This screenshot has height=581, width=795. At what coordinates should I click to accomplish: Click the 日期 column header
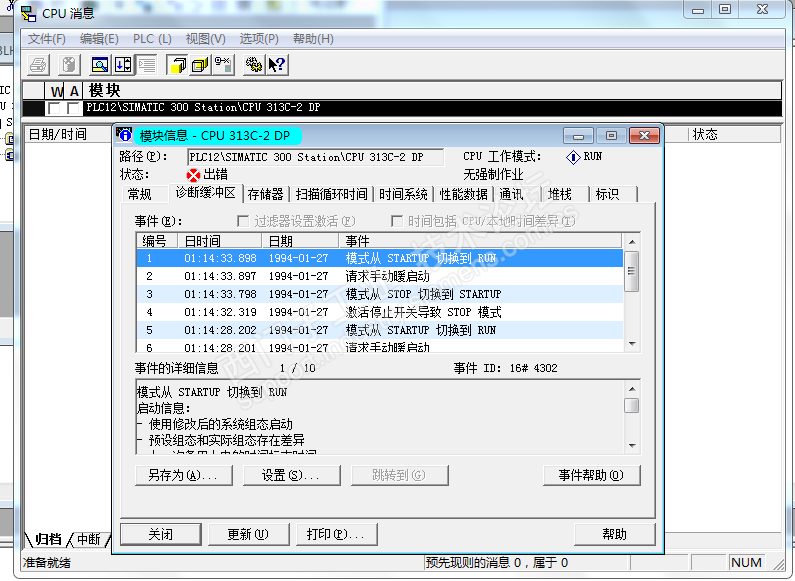click(300, 241)
